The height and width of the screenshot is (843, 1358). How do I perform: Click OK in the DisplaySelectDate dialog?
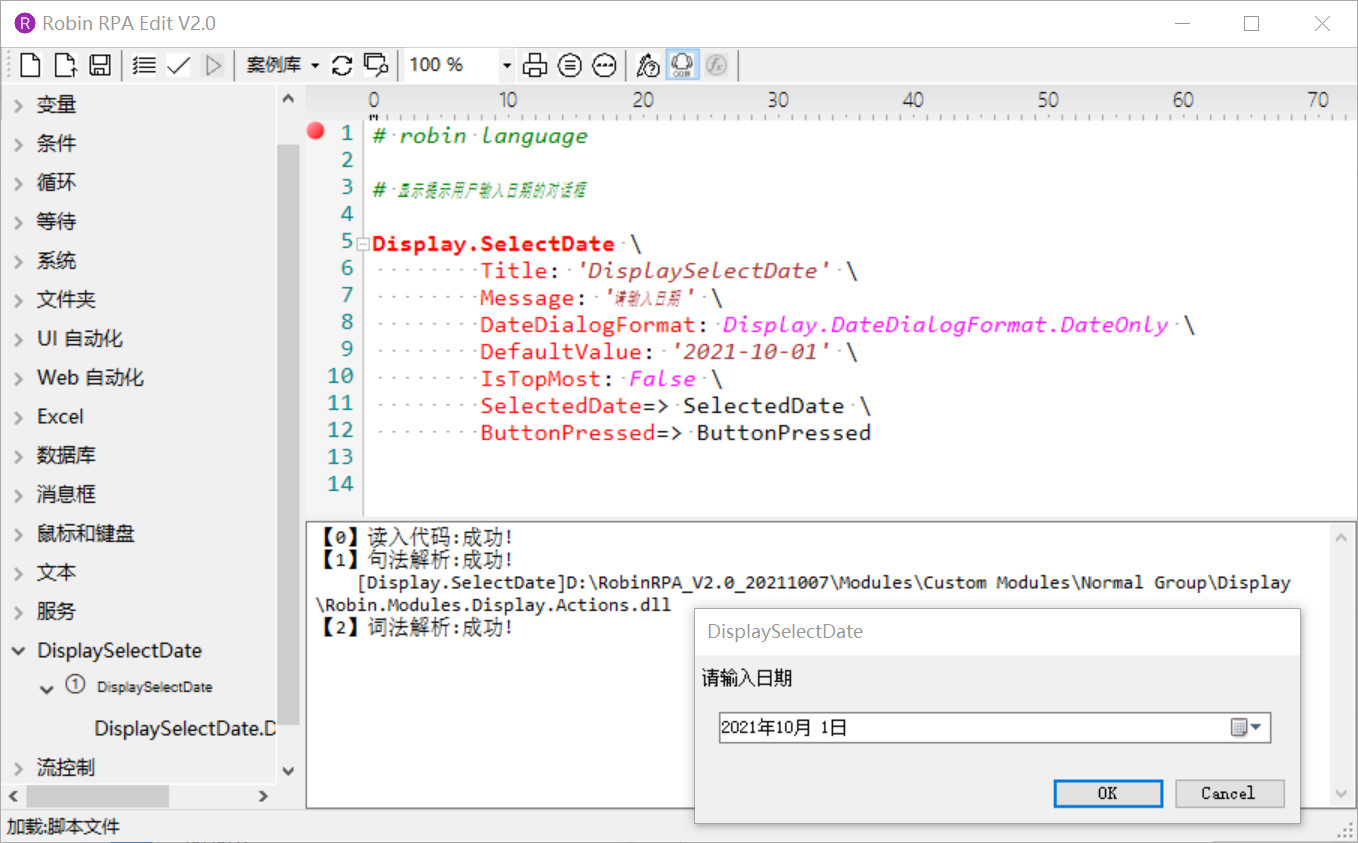click(1108, 793)
